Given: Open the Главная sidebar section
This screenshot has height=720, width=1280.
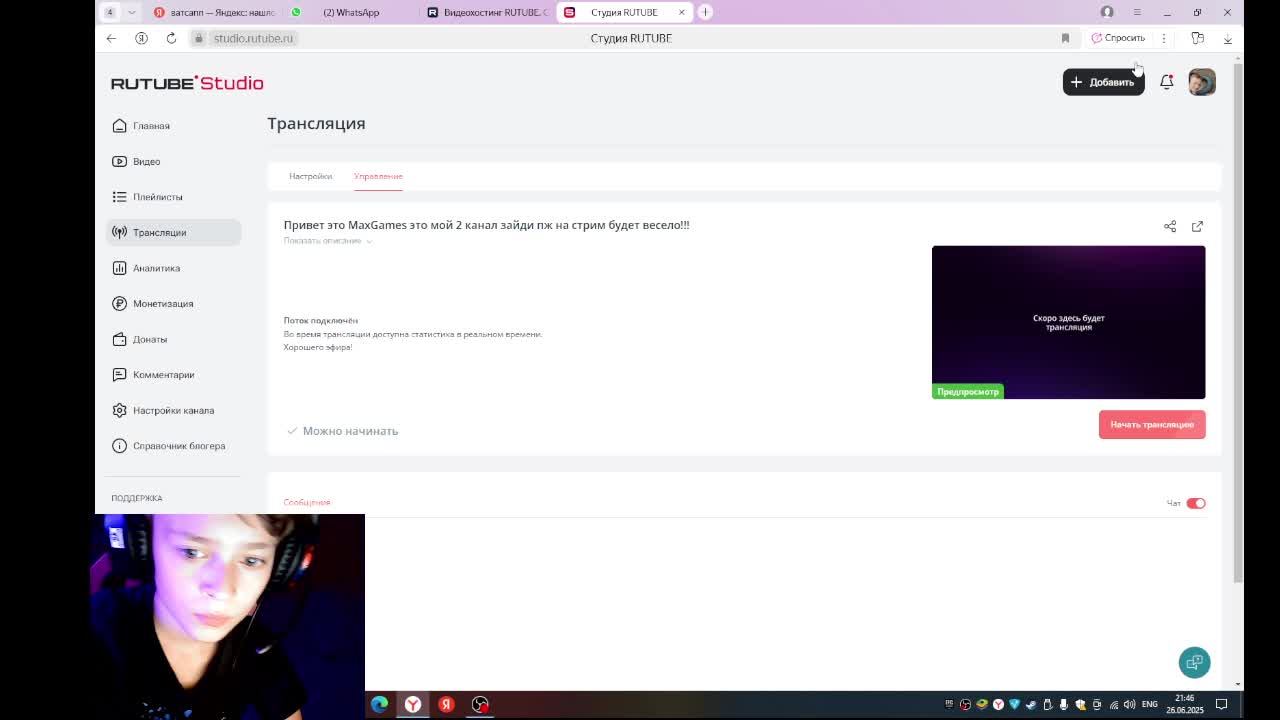Looking at the screenshot, I should click(173, 126).
